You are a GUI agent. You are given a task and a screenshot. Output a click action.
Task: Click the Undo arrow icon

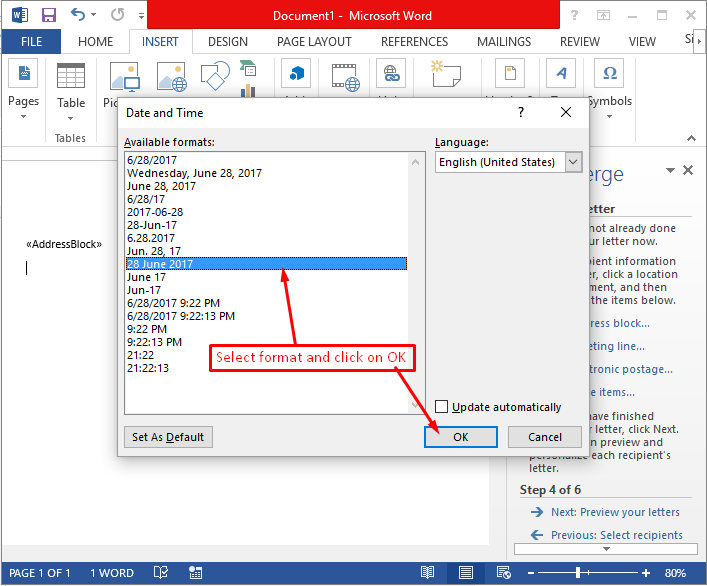pyautogui.click(x=78, y=14)
